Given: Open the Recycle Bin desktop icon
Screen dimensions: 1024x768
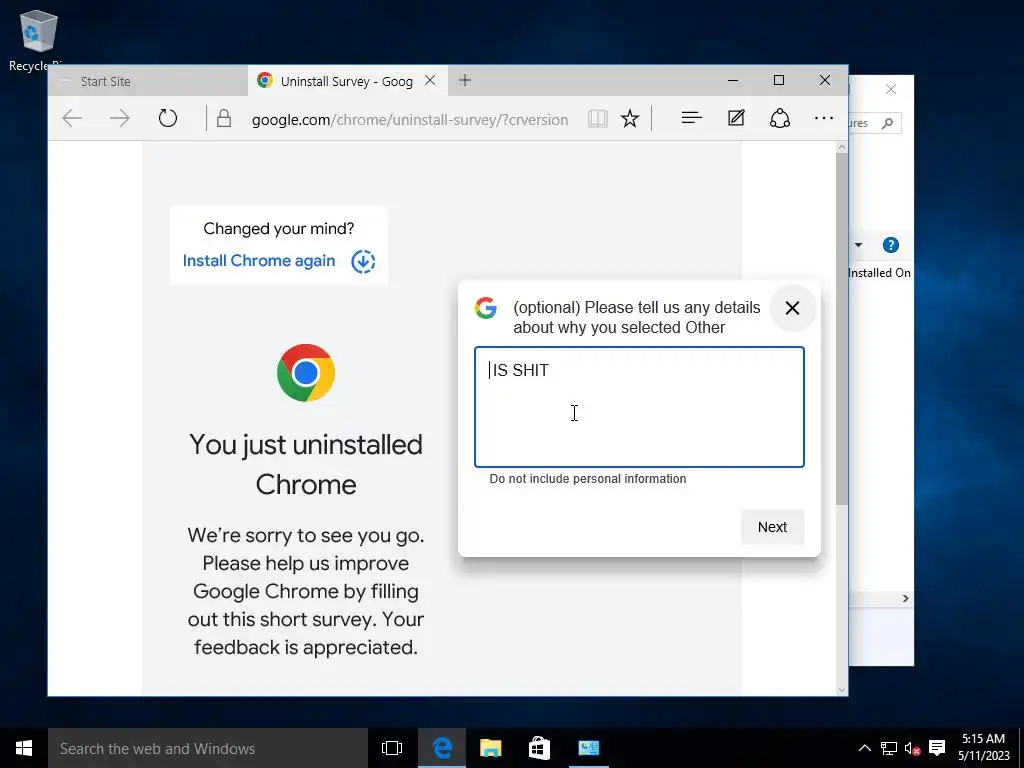Looking at the screenshot, I should (38, 39).
